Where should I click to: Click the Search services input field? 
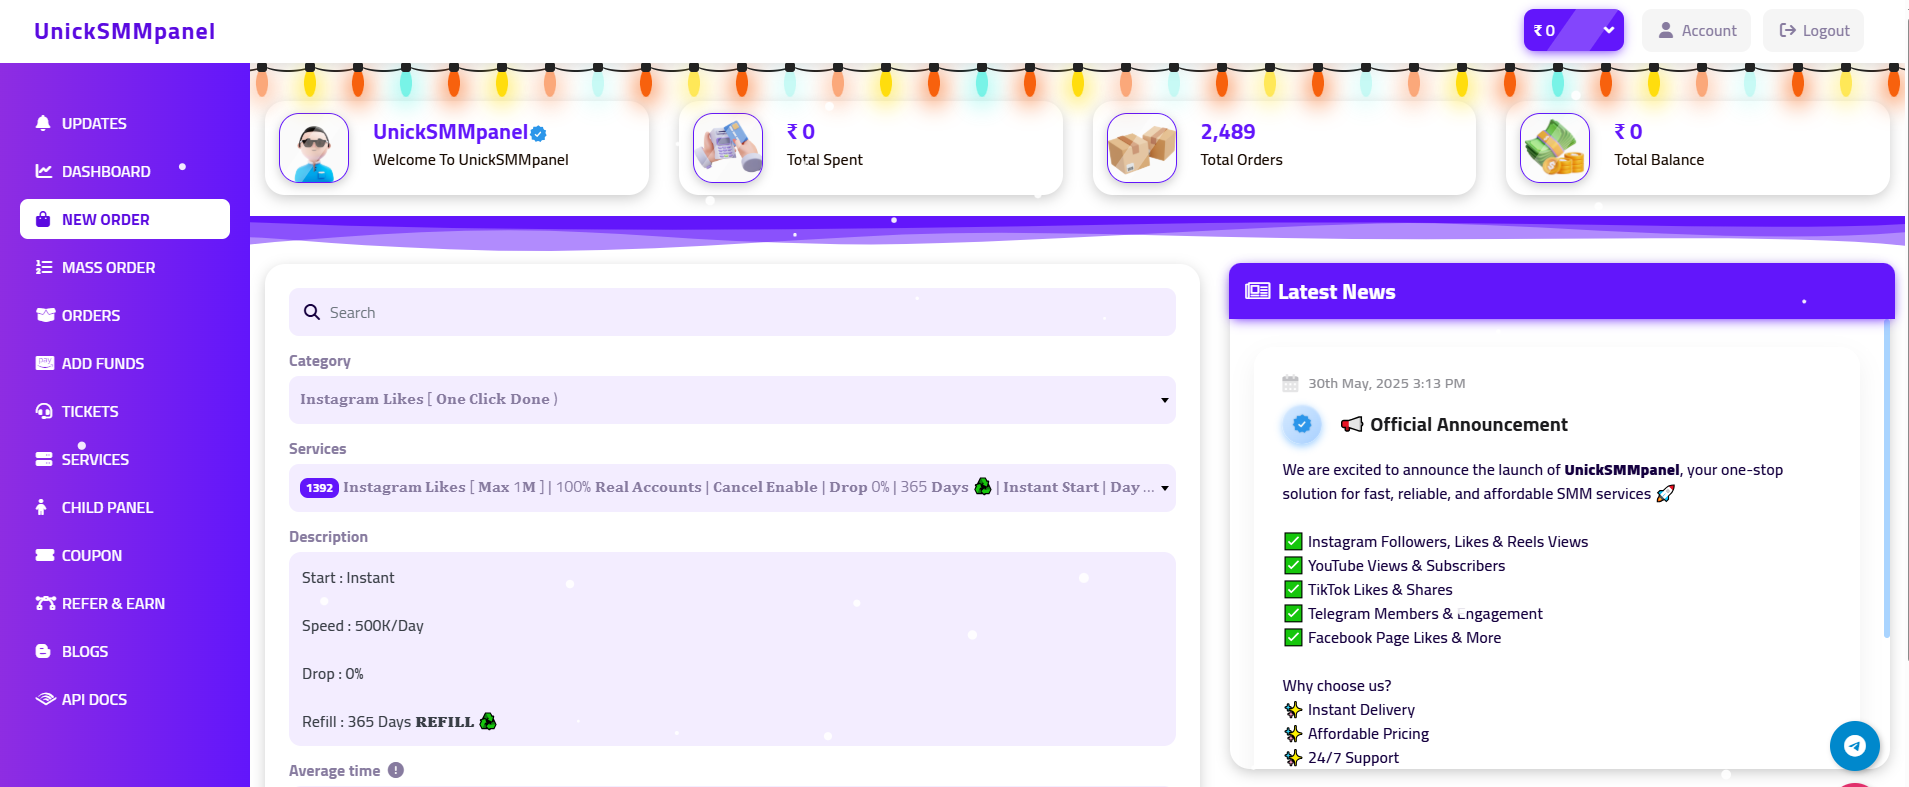pyautogui.click(x=740, y=312)
